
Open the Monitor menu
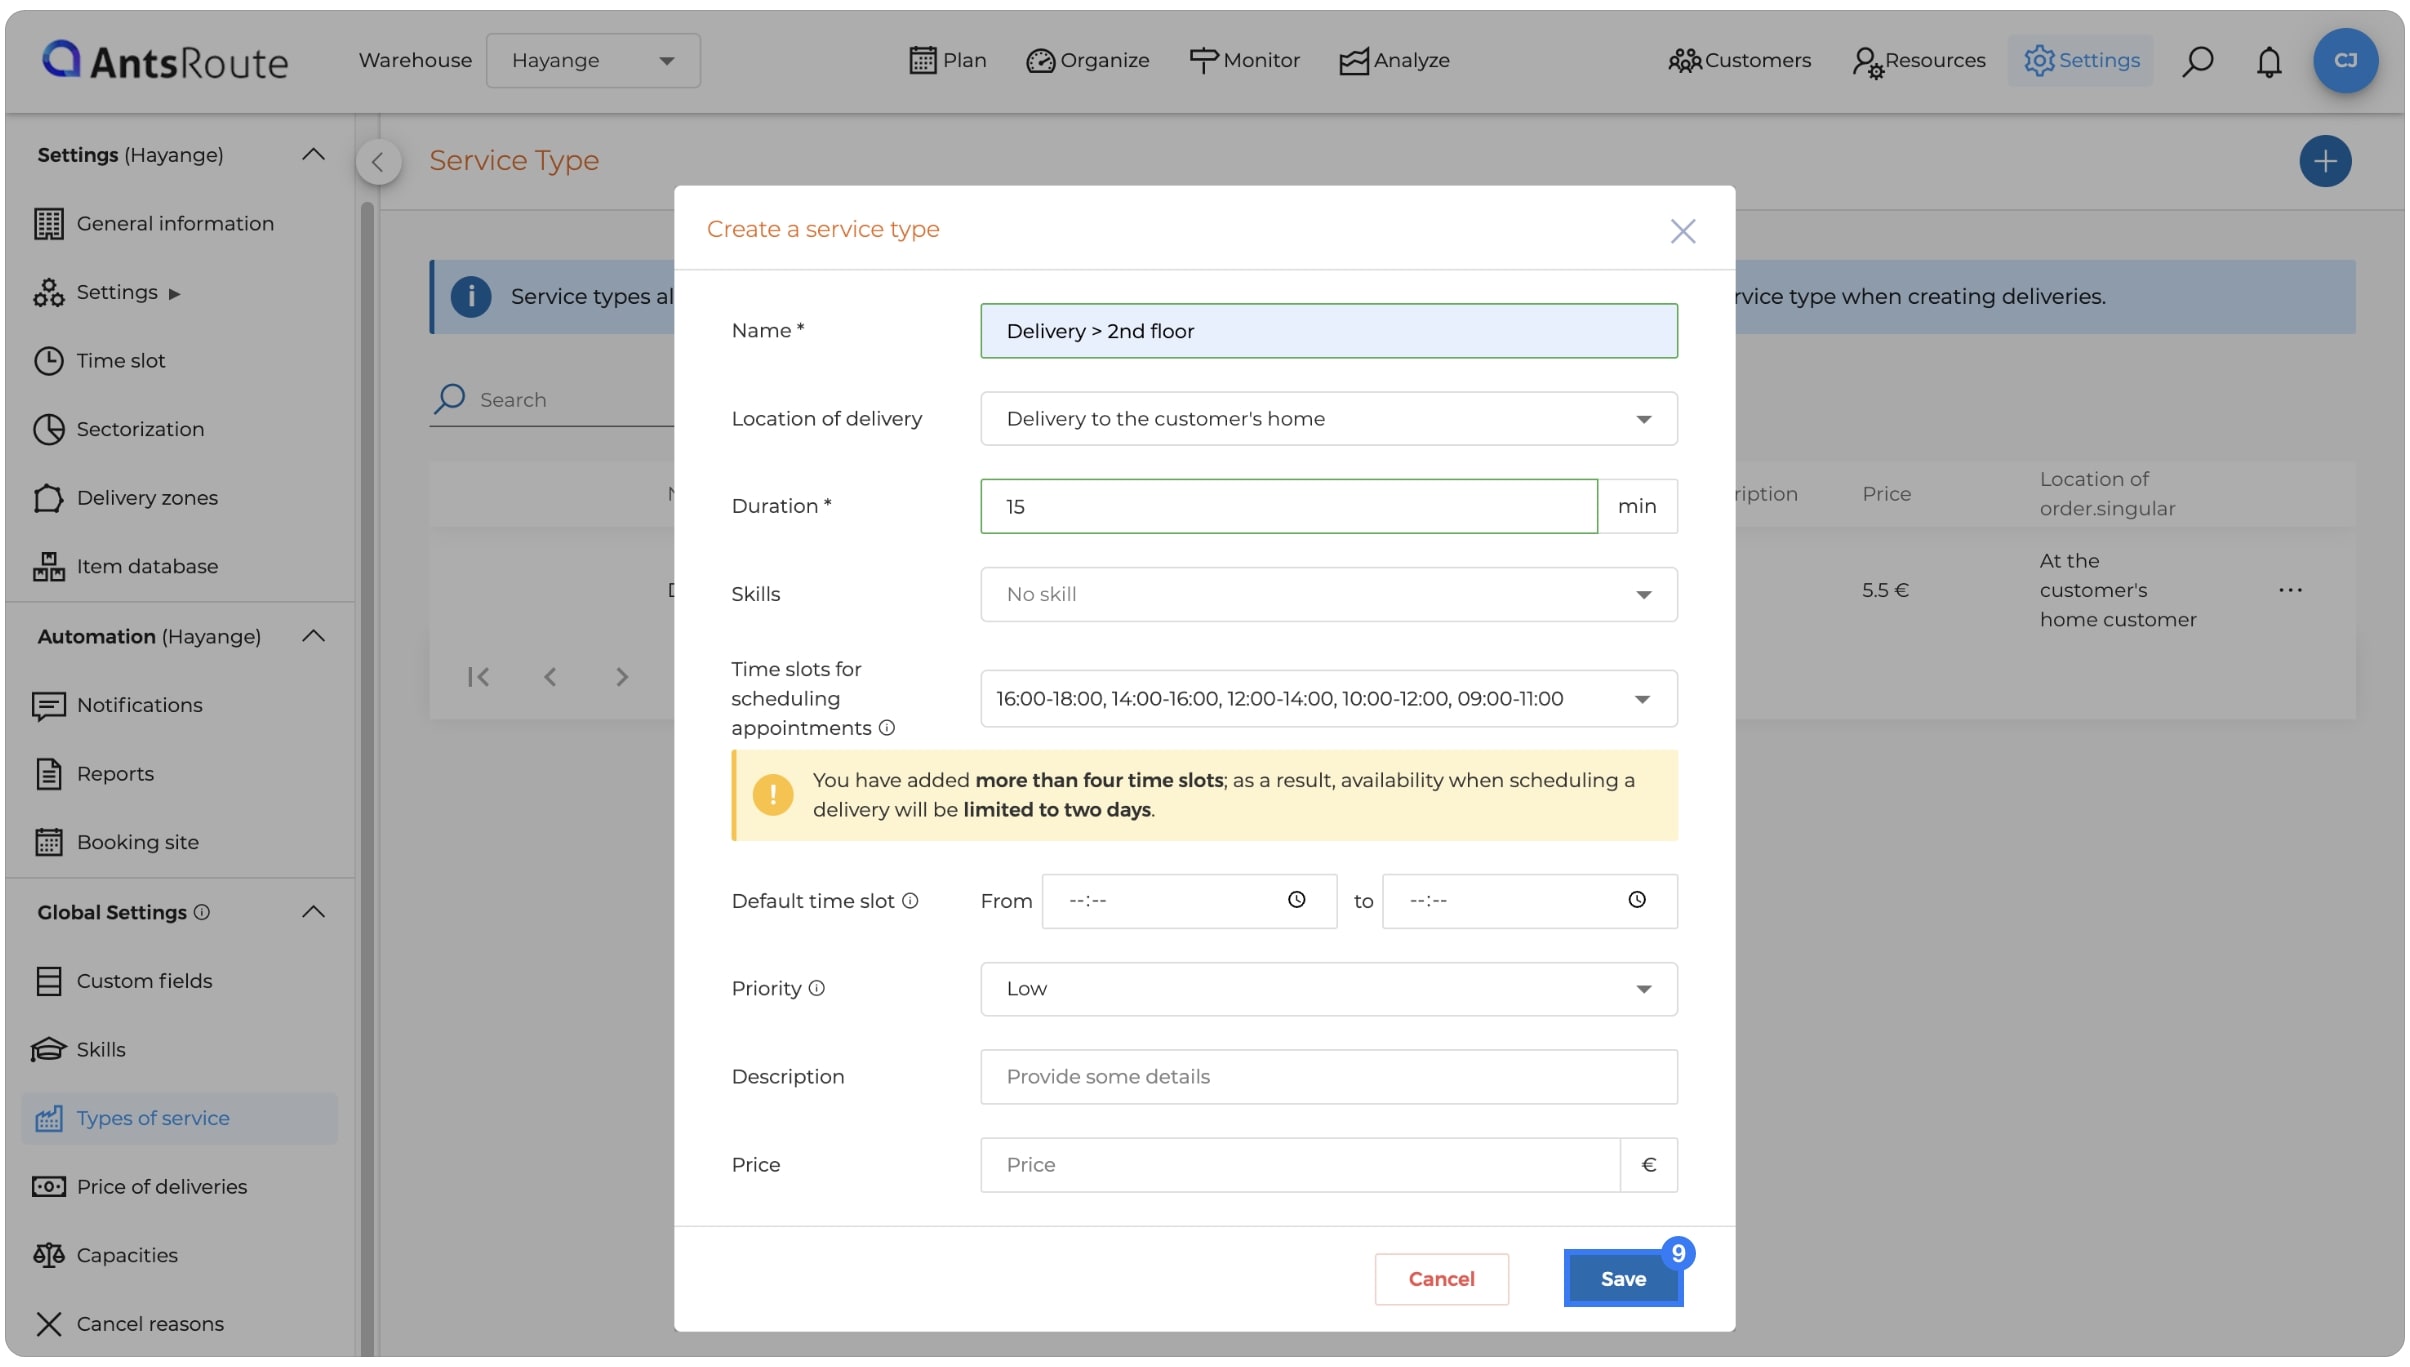[x=1244, y=60]
